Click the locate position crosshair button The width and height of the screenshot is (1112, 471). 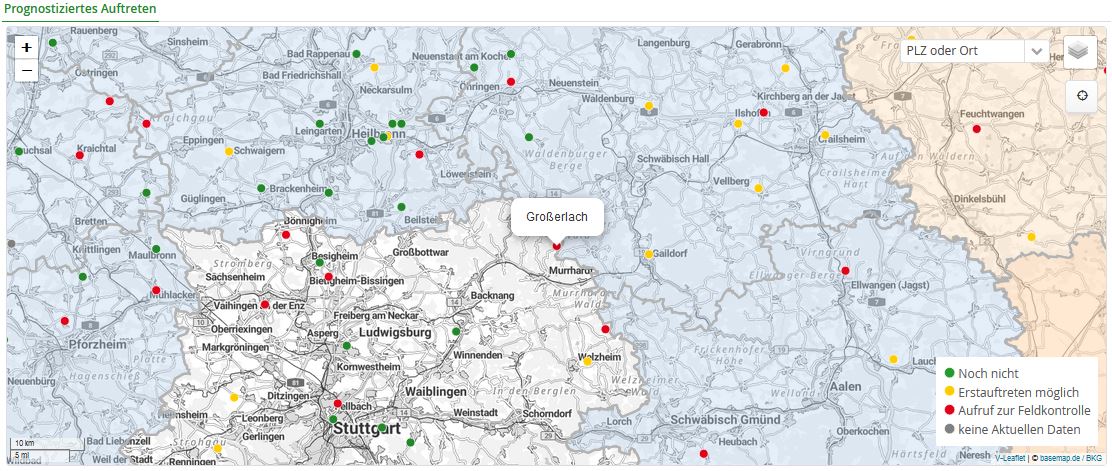[1079, 96]
